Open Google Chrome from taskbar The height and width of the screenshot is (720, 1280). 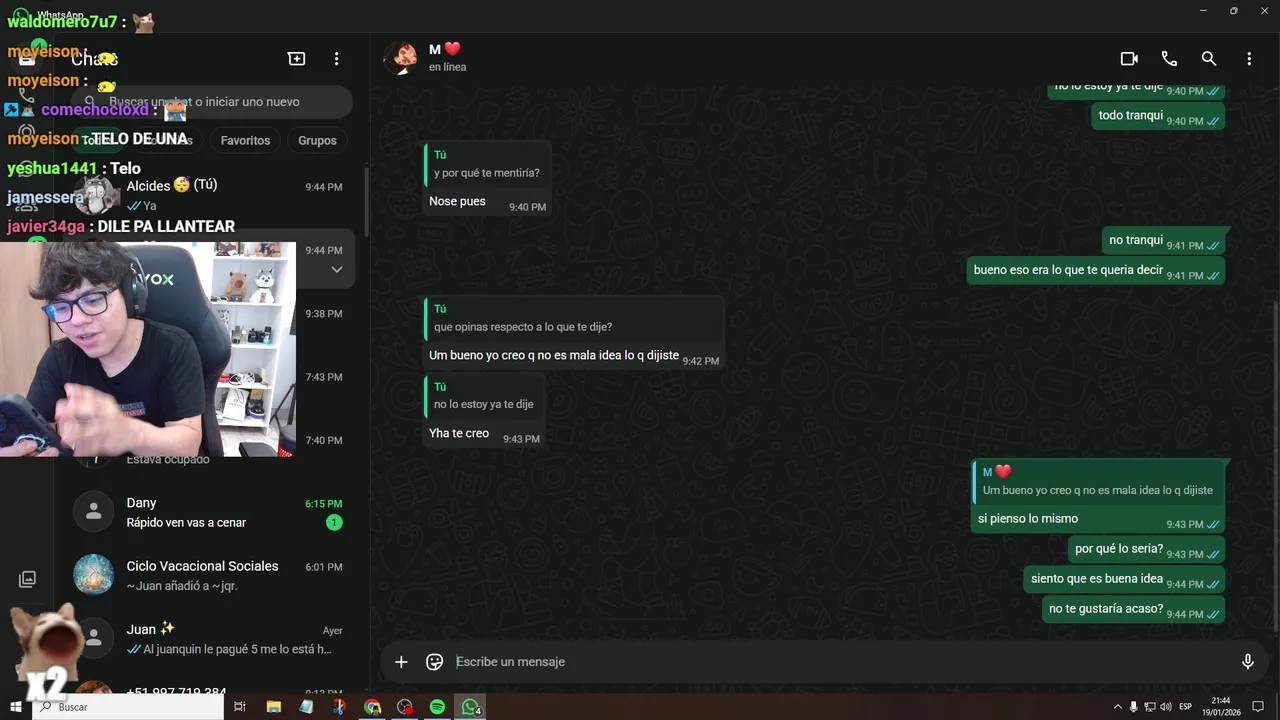(372, 707)
